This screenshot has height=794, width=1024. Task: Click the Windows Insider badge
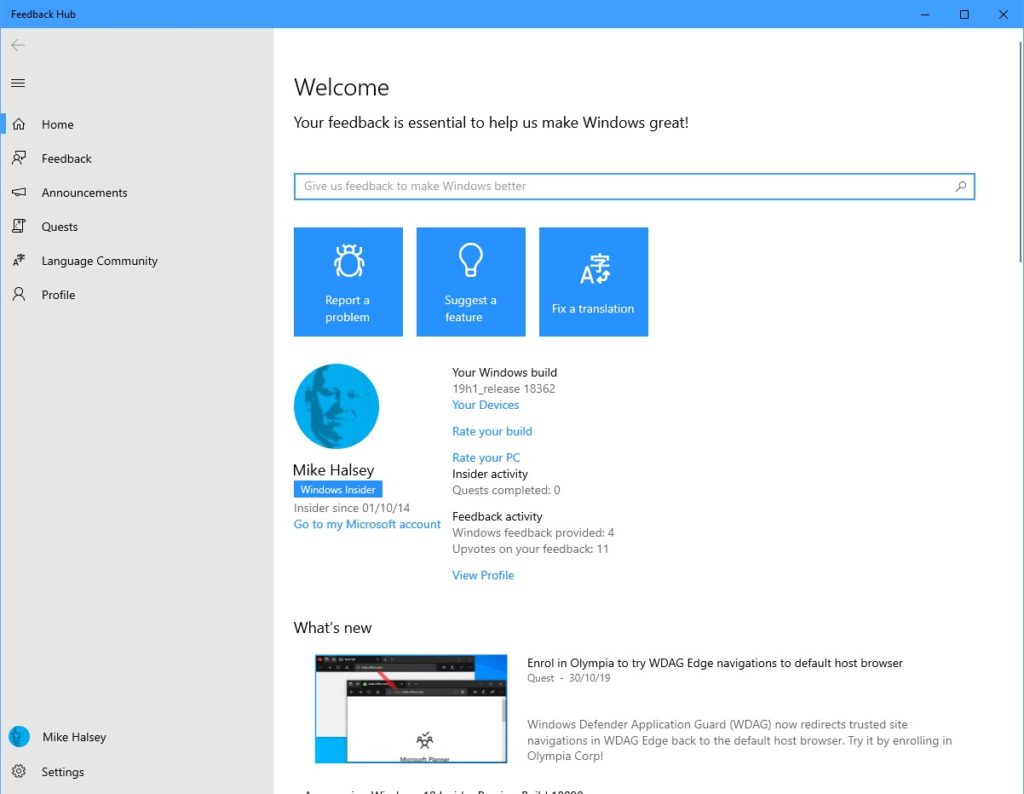click(338, 489)
